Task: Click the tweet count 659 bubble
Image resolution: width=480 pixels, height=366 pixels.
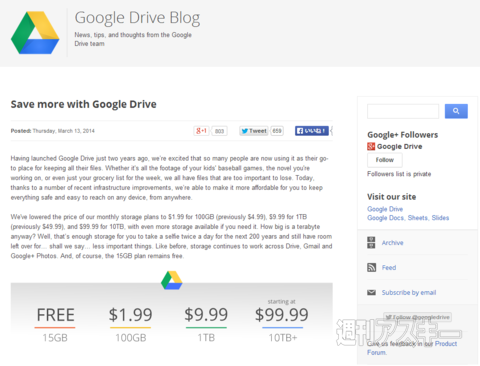Action: coord(277,131)
